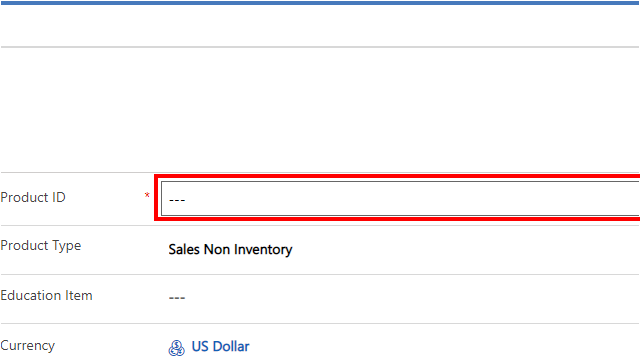Click the red highlight border around Product ID
Screen dimensions: 640x360
pyautogui.click(x=397, y=176)
